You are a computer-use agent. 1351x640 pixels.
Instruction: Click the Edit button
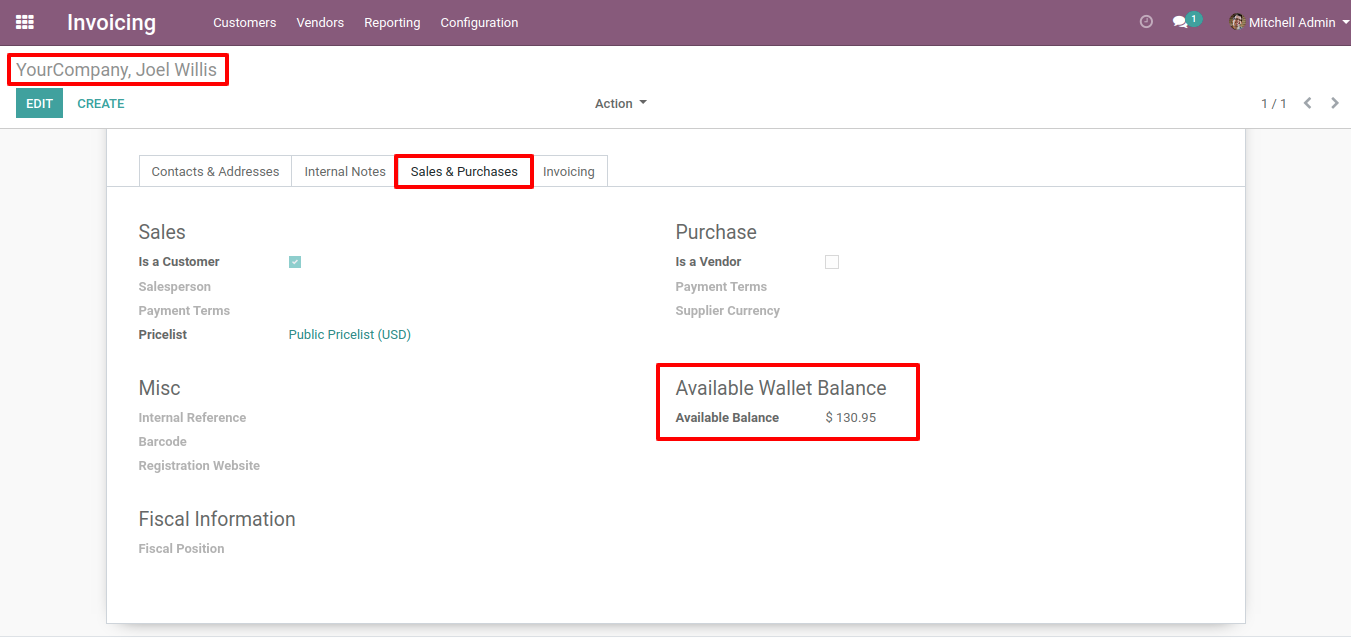[x=39, y=103]
